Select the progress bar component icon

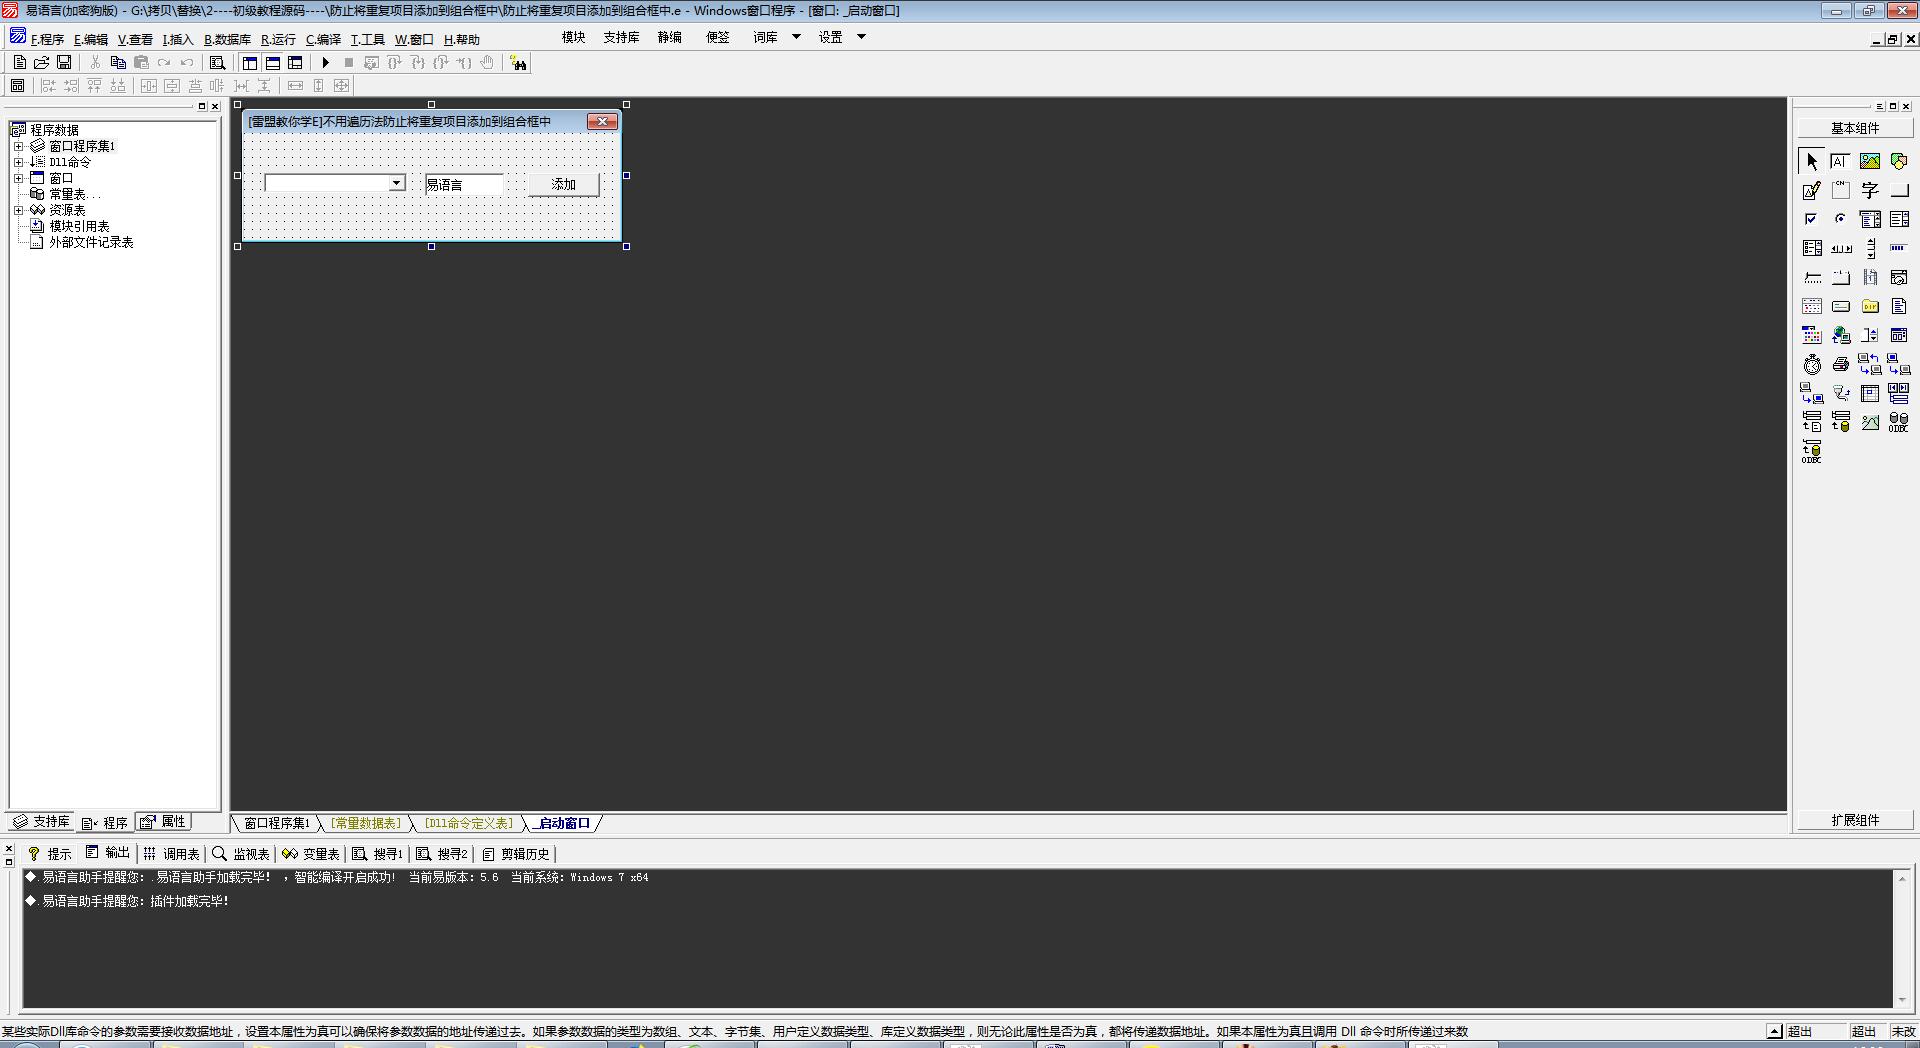coord(1899,248)
